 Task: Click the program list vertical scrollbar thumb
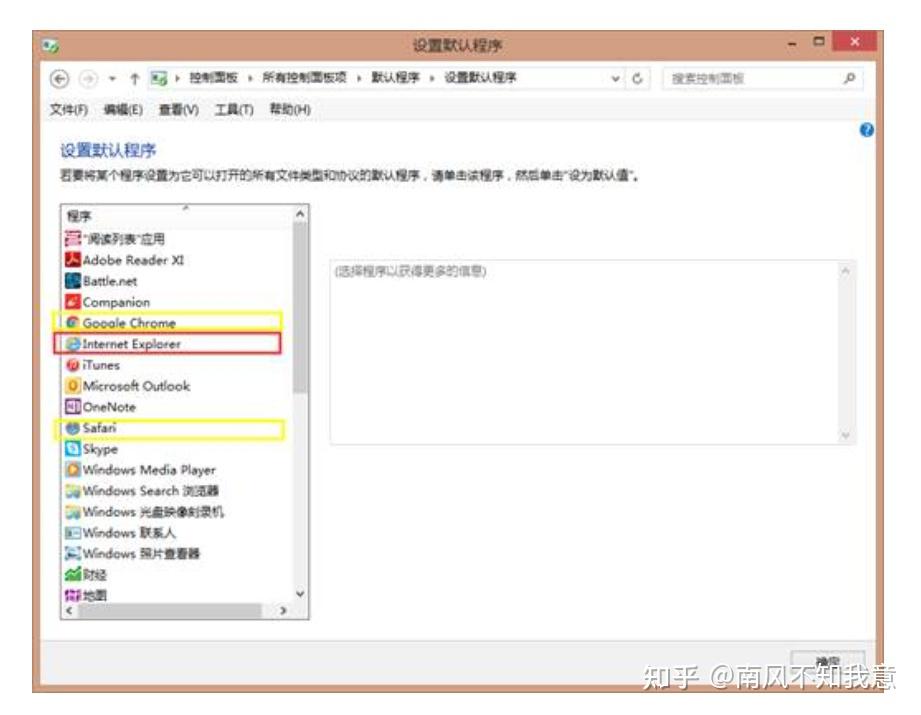pos(300,307)
